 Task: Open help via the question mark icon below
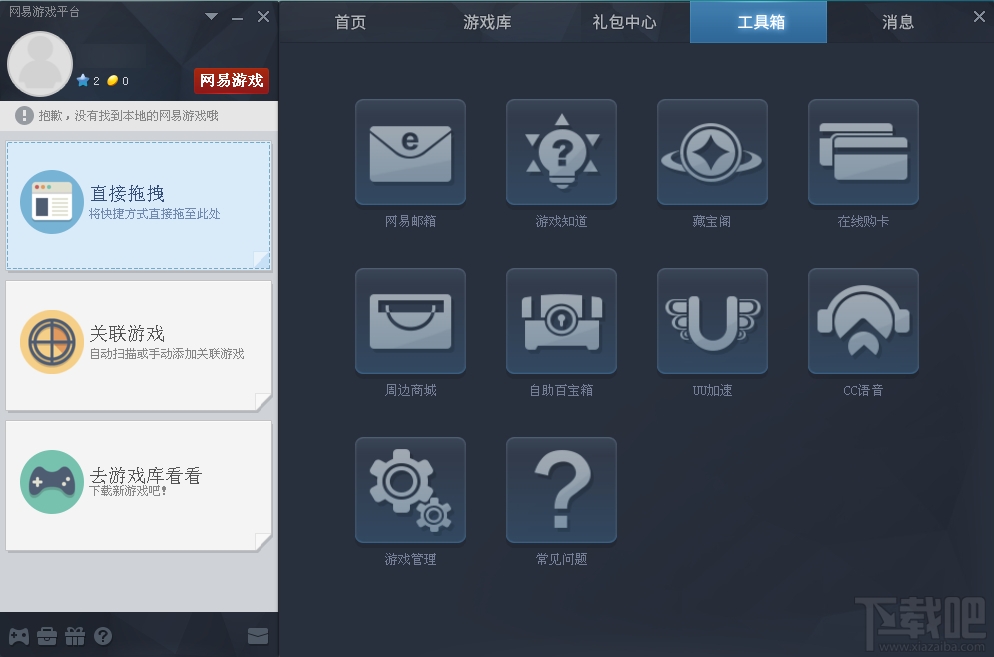point(102,636)
